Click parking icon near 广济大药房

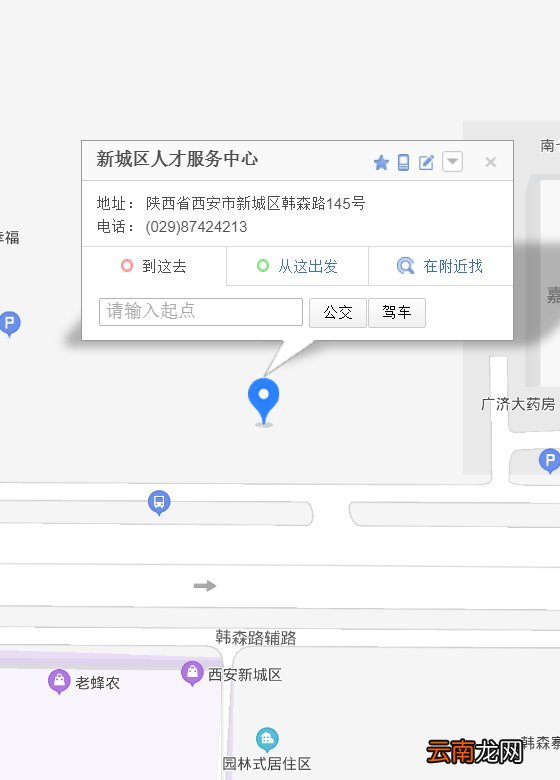click(x=550, y=461)
